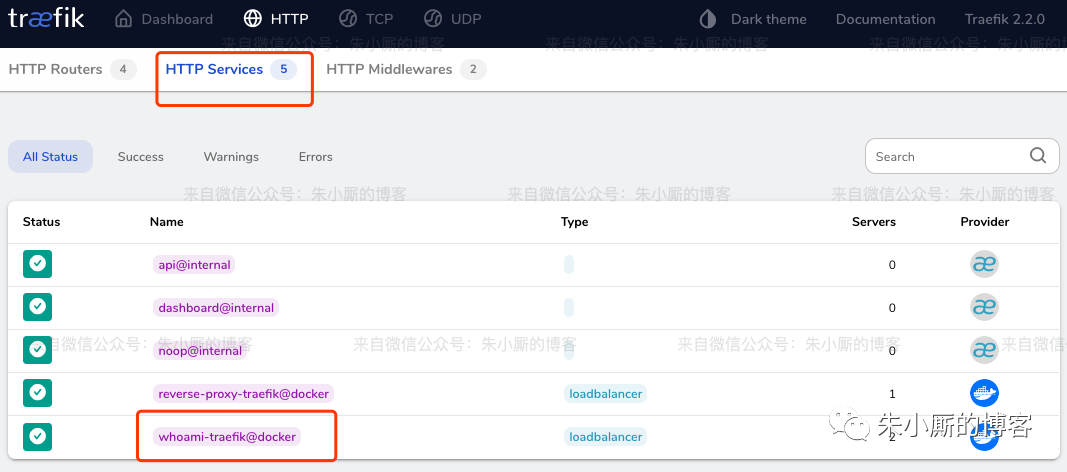Click the TCP icon in navbar
The width and height of the screenshot is (1067, 472).
[348, 18]
